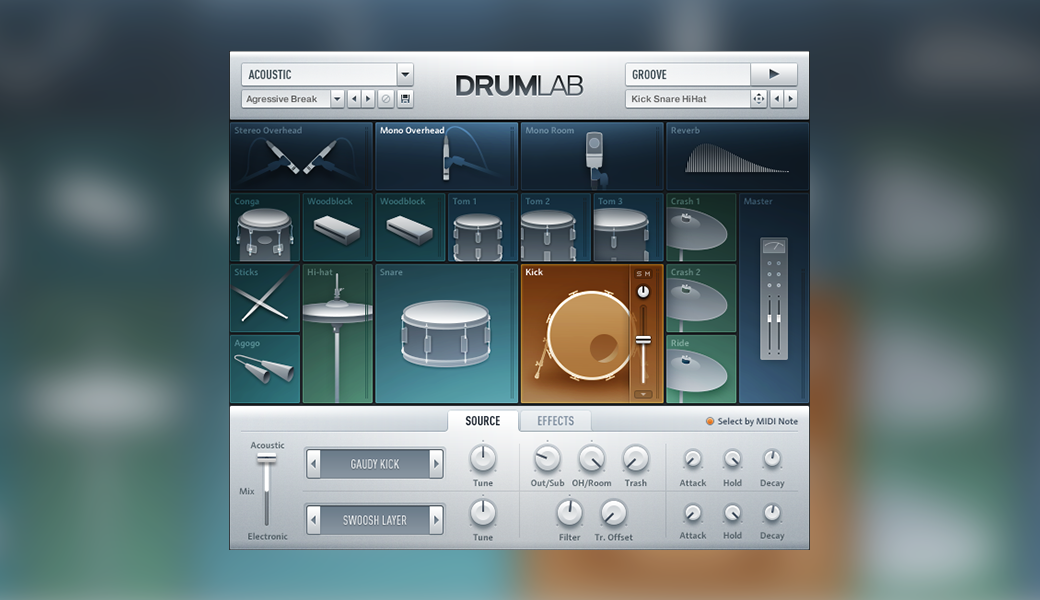Select the Crash 1 cymbal pad
The image size is (1040, 600).
[701, 227]
